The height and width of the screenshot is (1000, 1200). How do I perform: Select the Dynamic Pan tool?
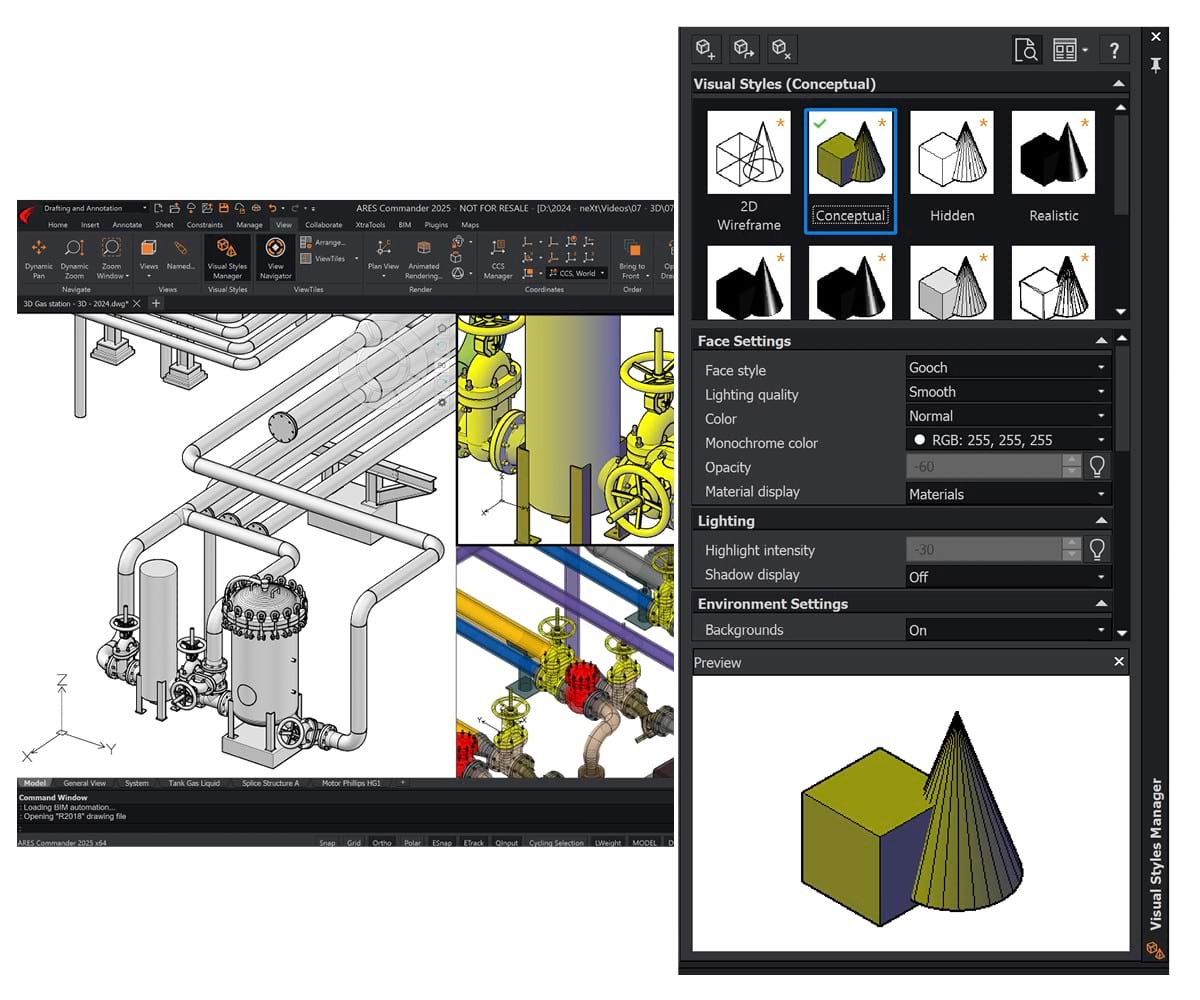[x=39, y=258]
